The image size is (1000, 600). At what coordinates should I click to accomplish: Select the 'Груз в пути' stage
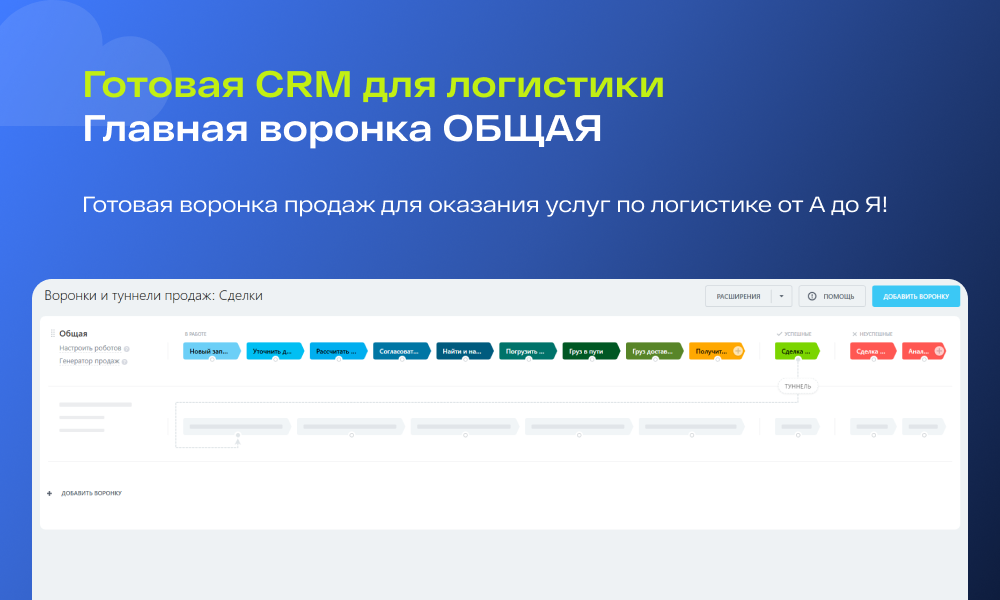(591, 351)
